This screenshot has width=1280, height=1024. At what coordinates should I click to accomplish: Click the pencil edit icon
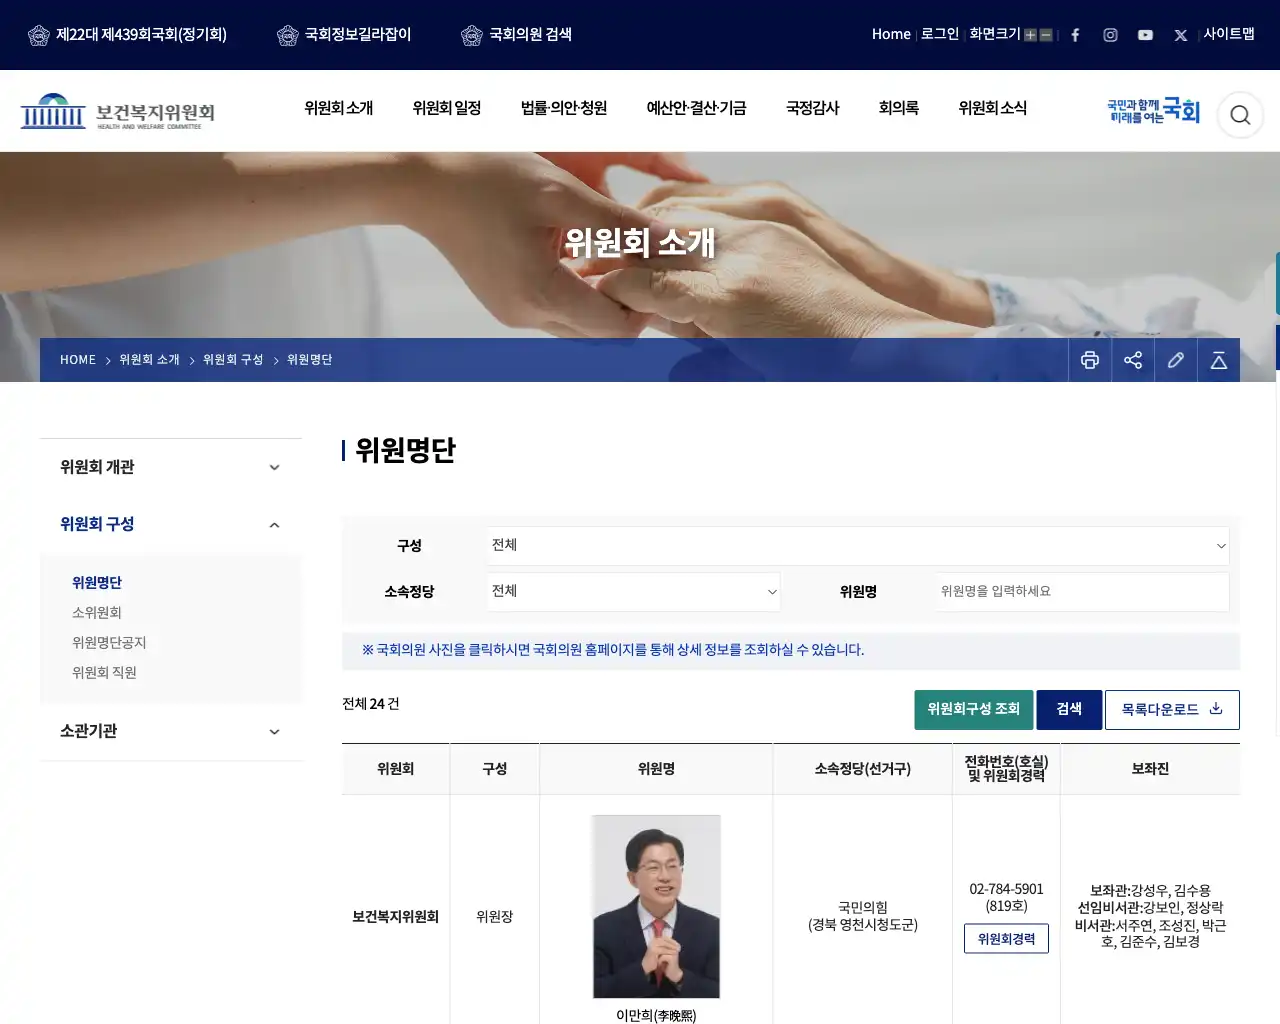(1176, 360)
